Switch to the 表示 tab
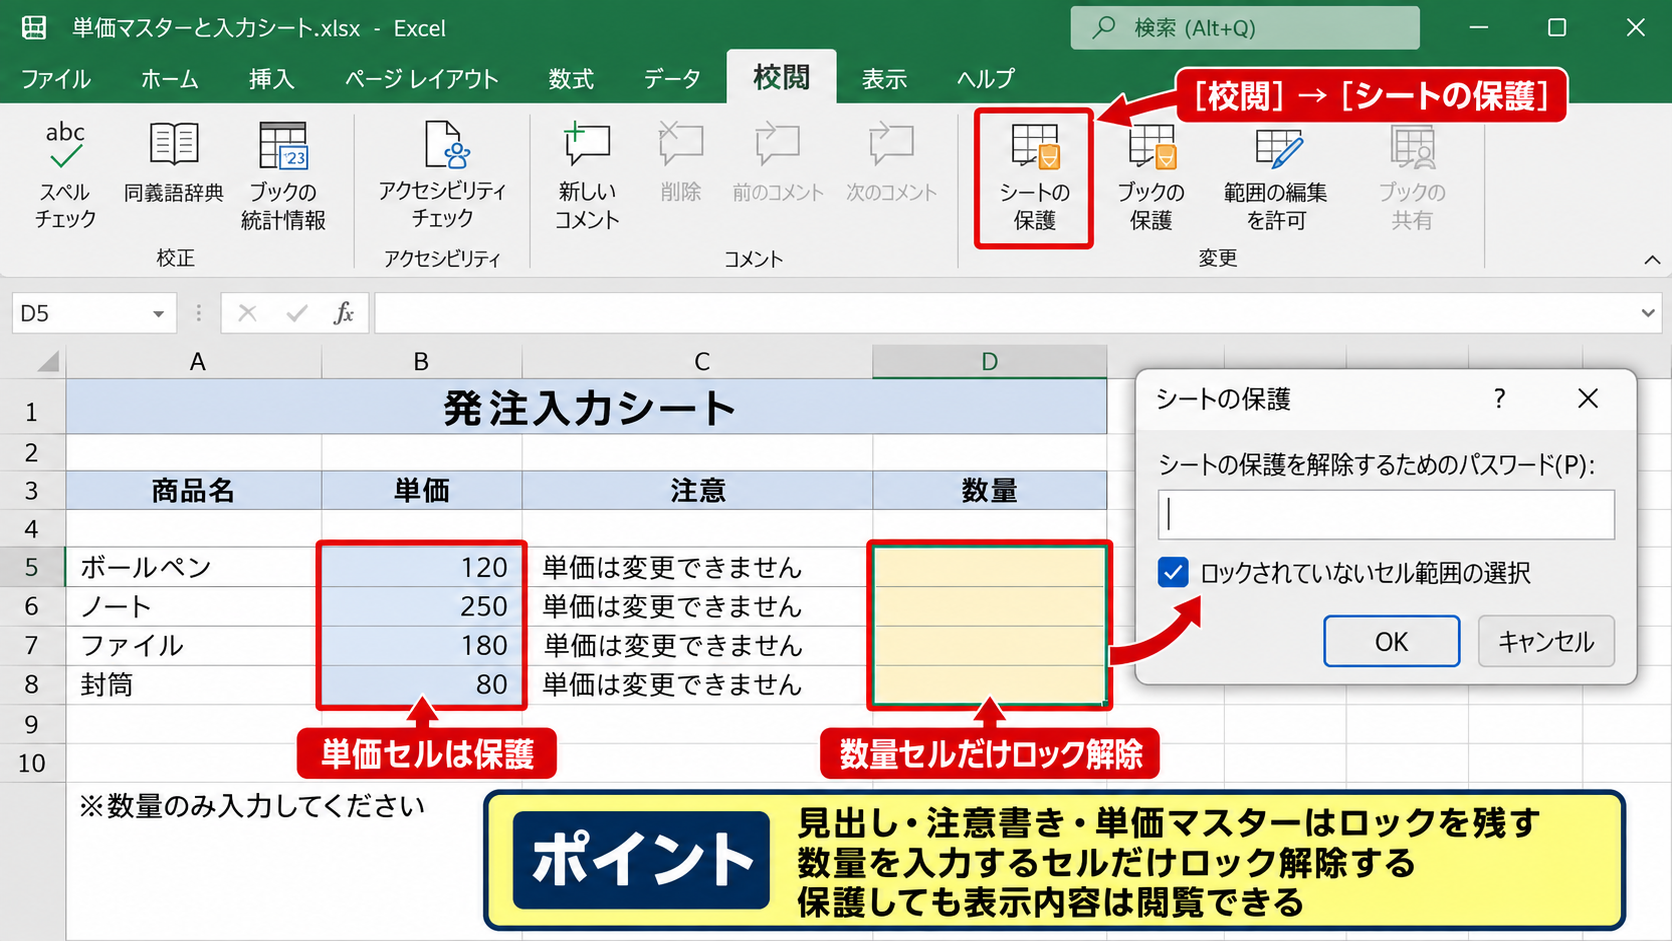1672x941 pixels. (884, 79)
